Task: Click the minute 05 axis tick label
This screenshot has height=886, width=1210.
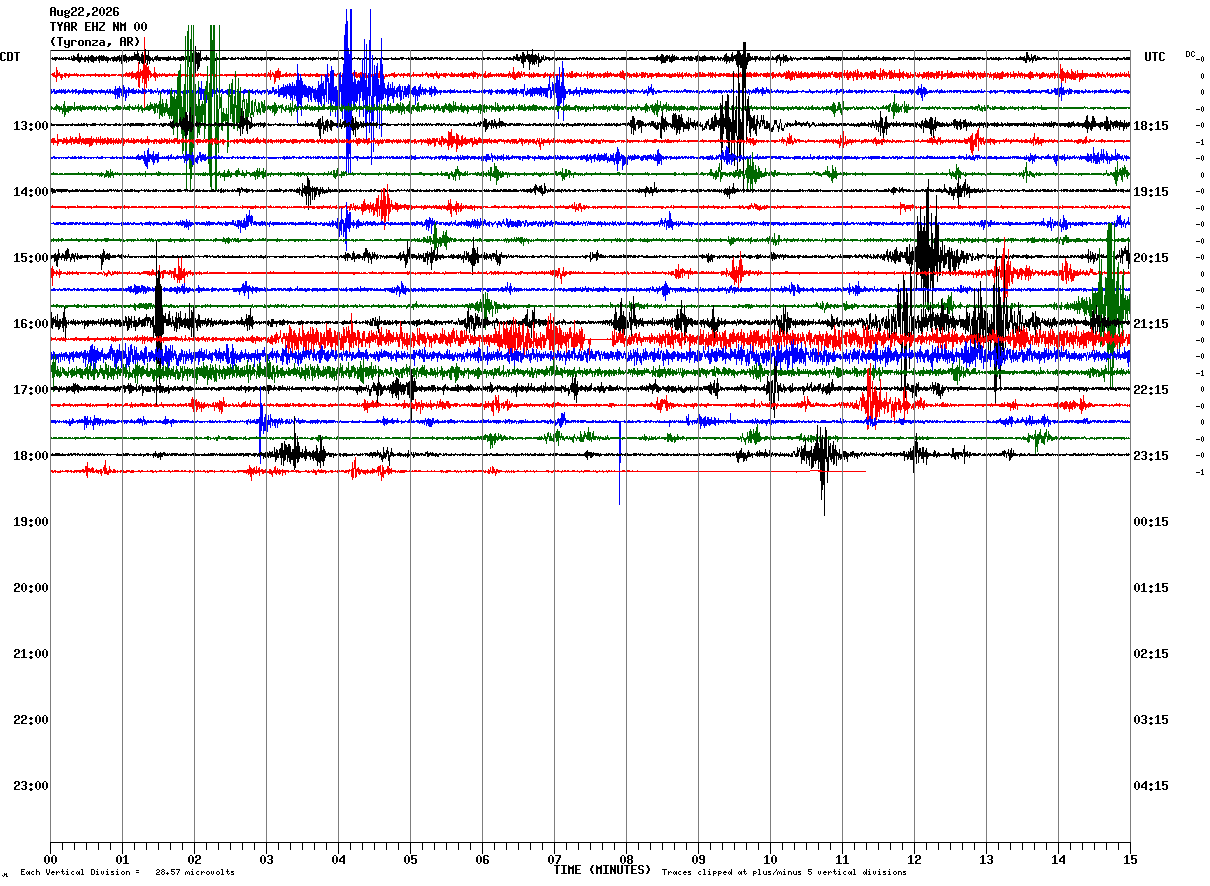Action: [410, 859]
